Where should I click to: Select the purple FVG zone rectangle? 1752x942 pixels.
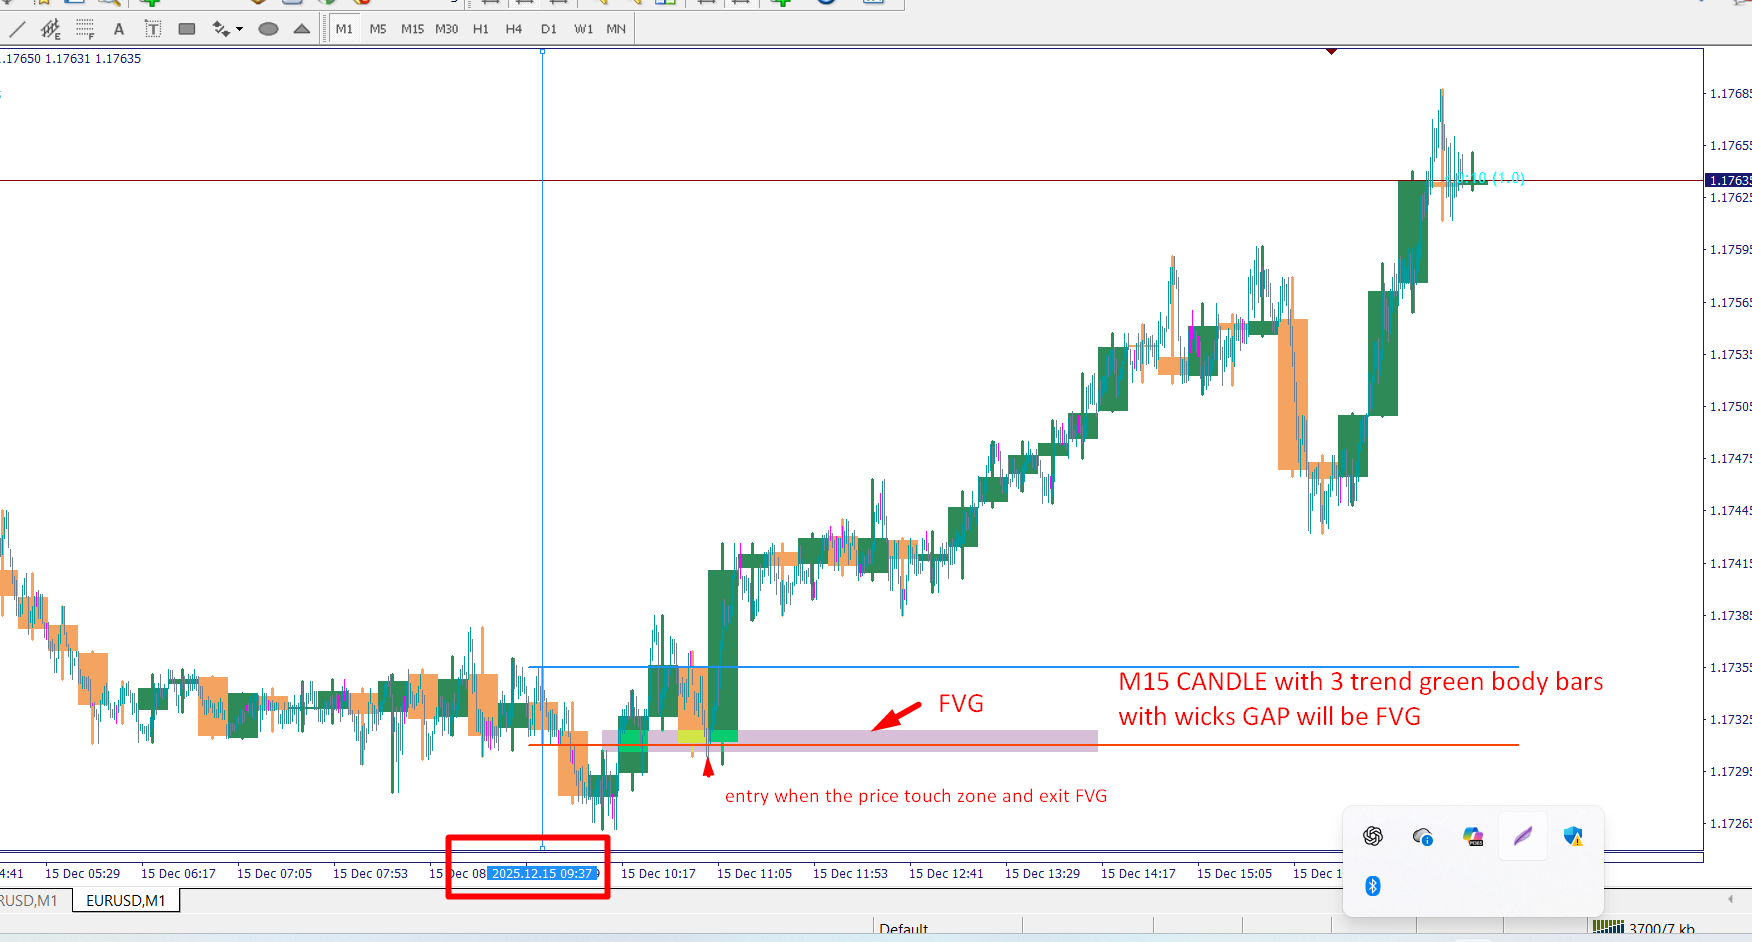click(850, 740)
